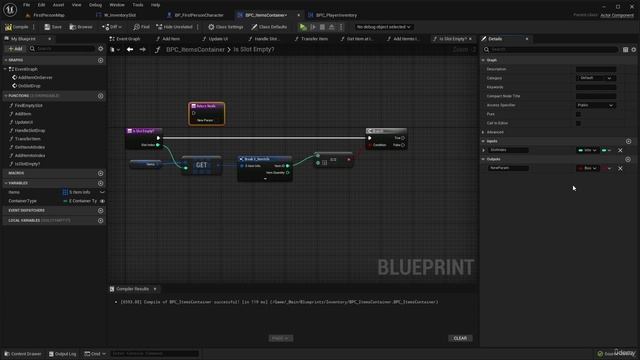640x360 pixels.
Task: Collapse the Variables section
Action: [x=6, y=183]
